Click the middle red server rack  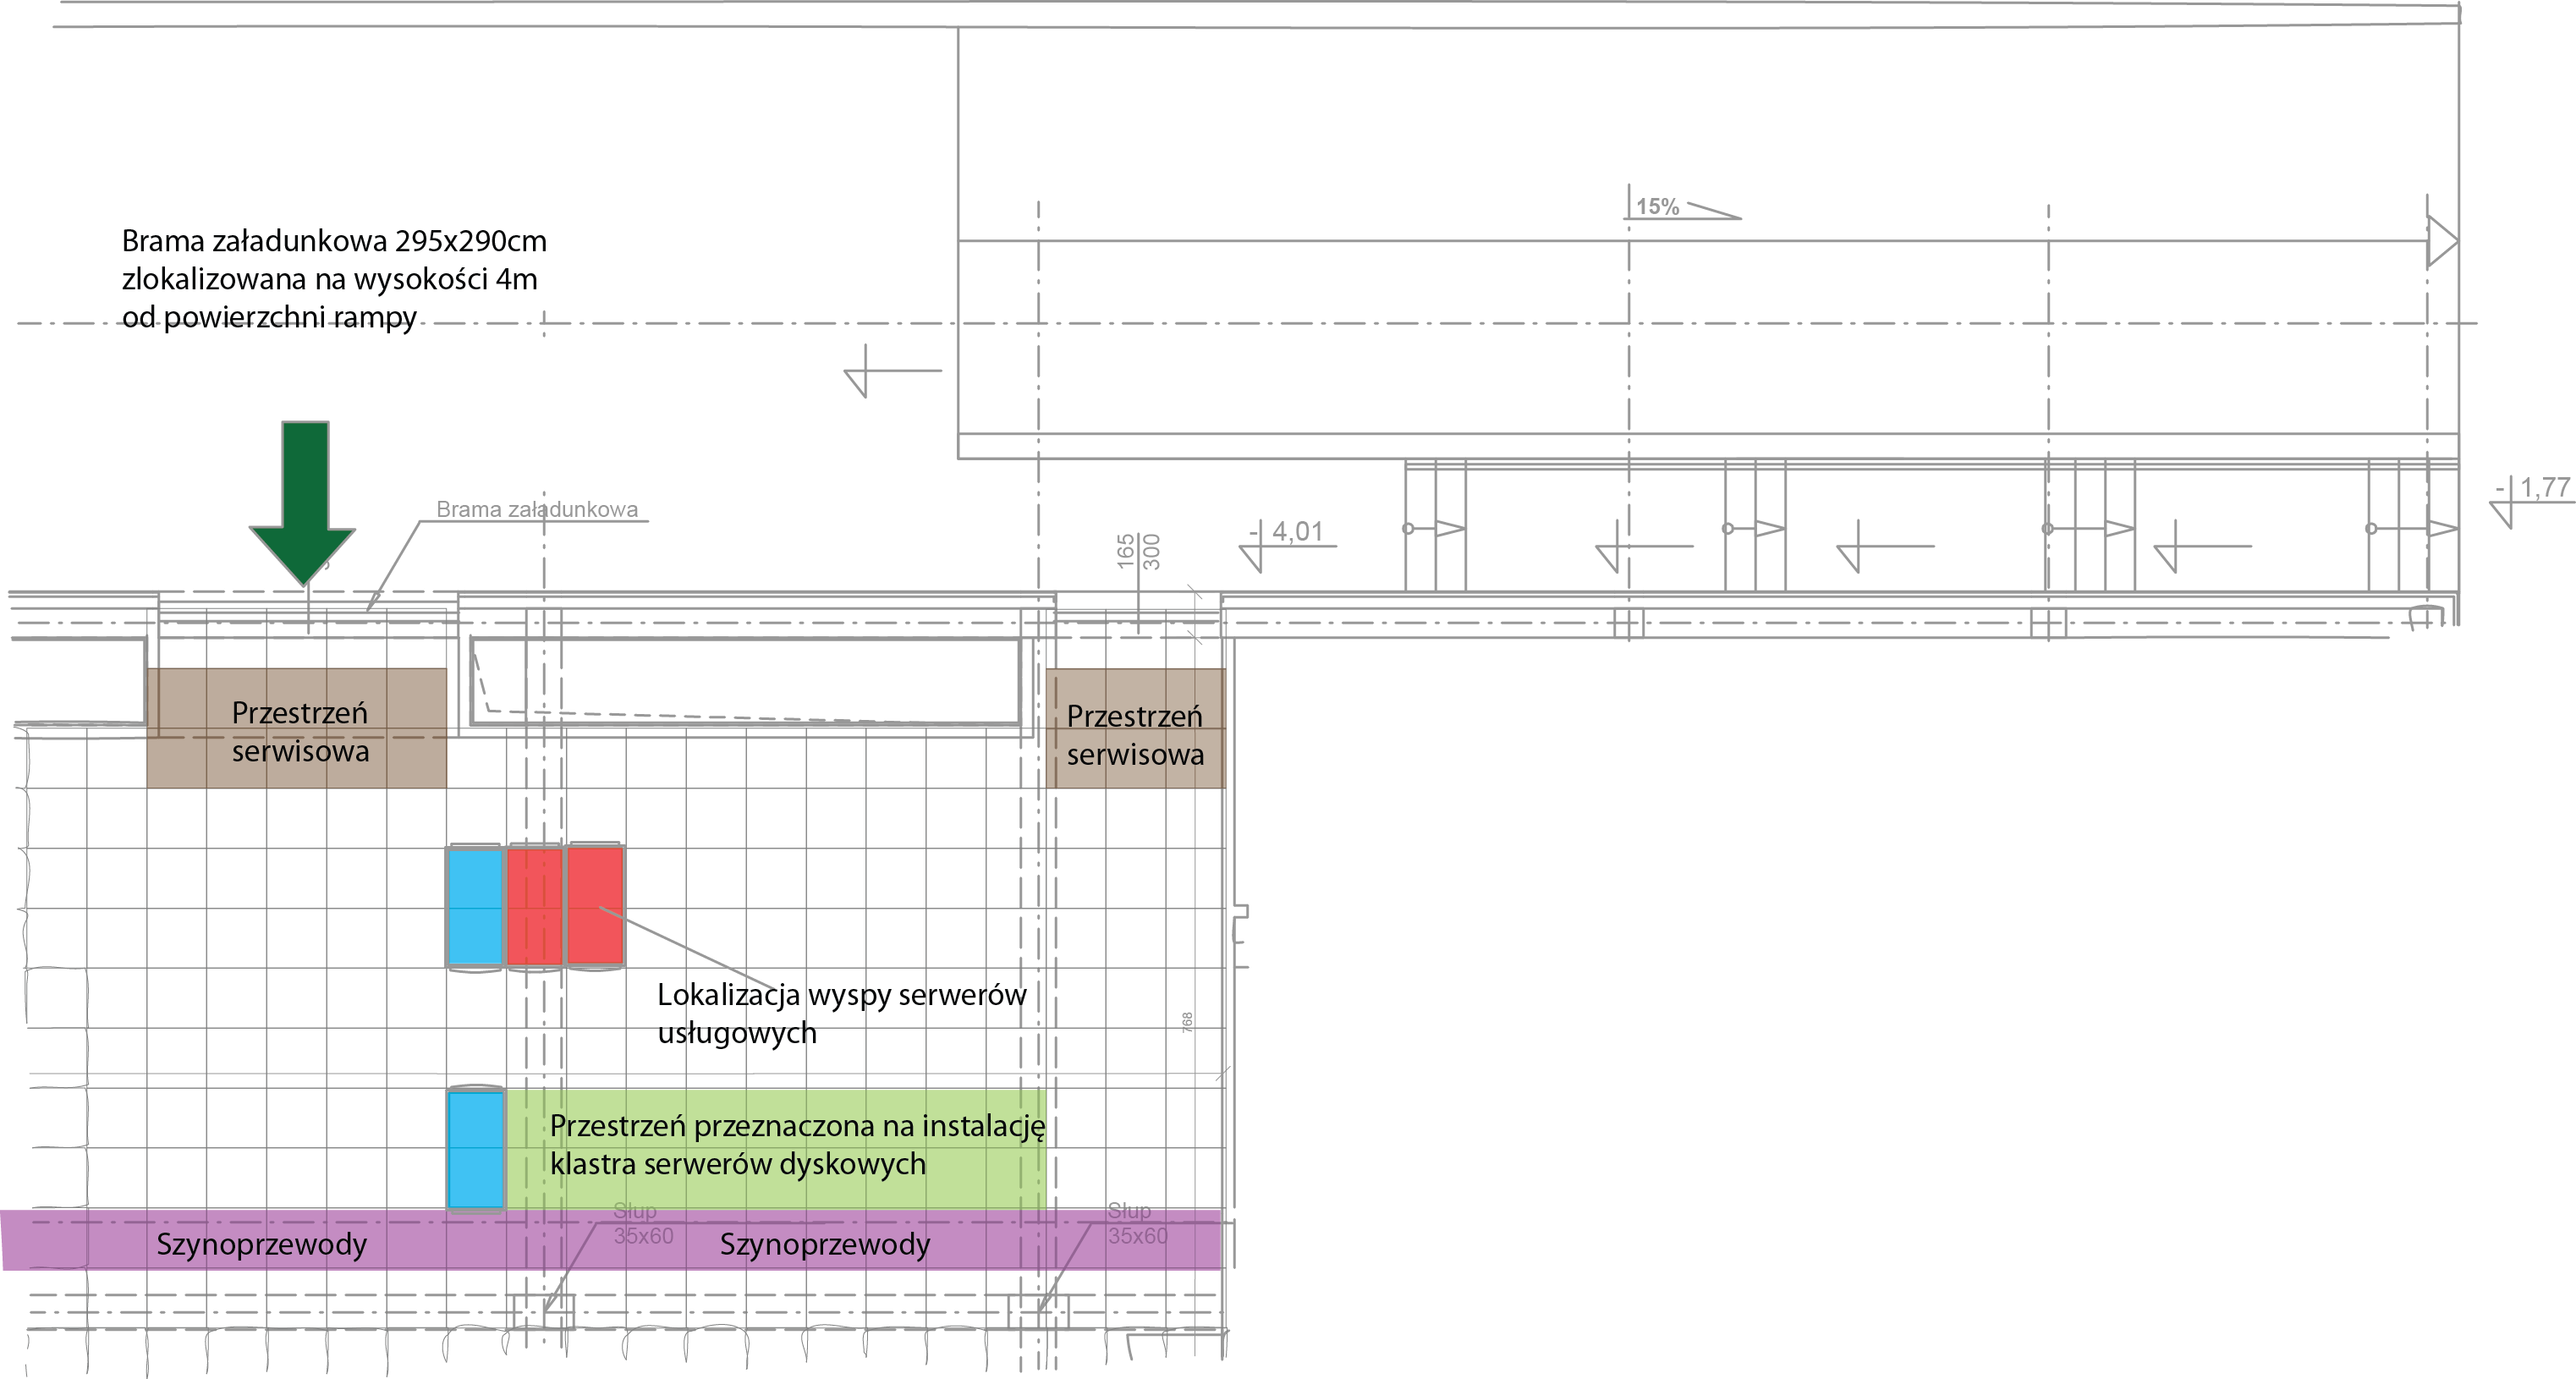[534, 906]
